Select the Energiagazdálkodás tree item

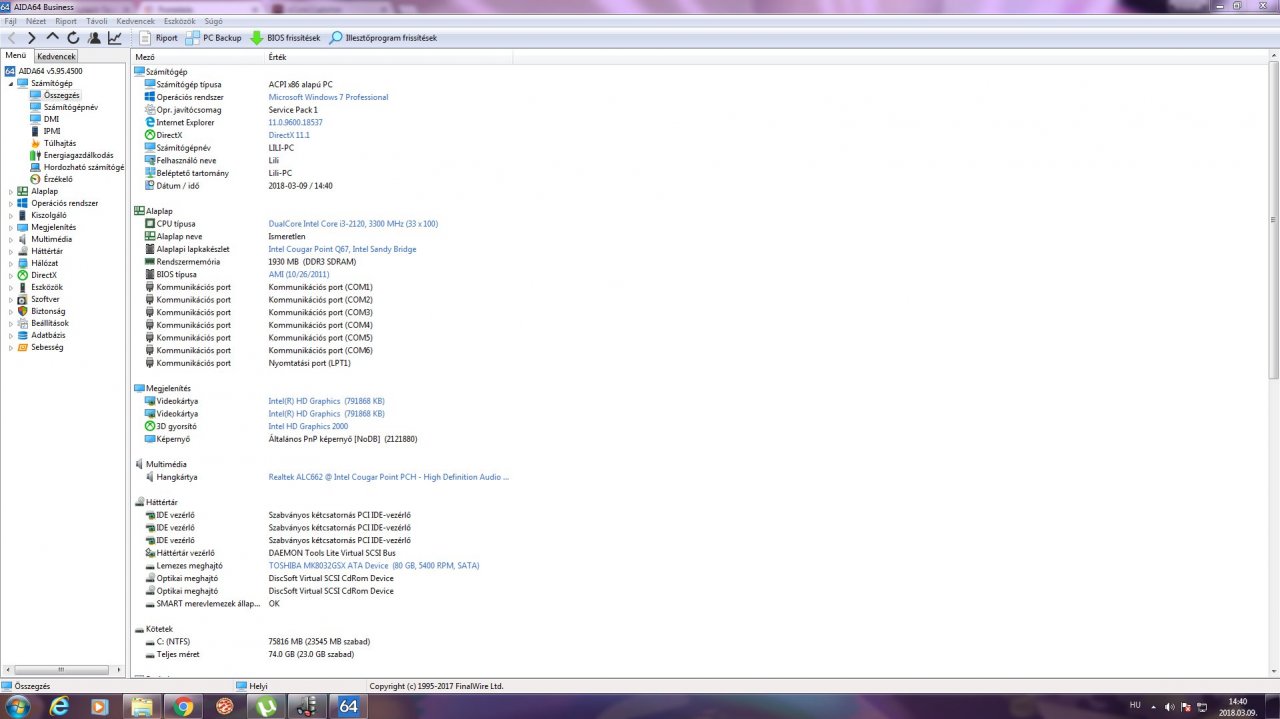tap(78, 155)
